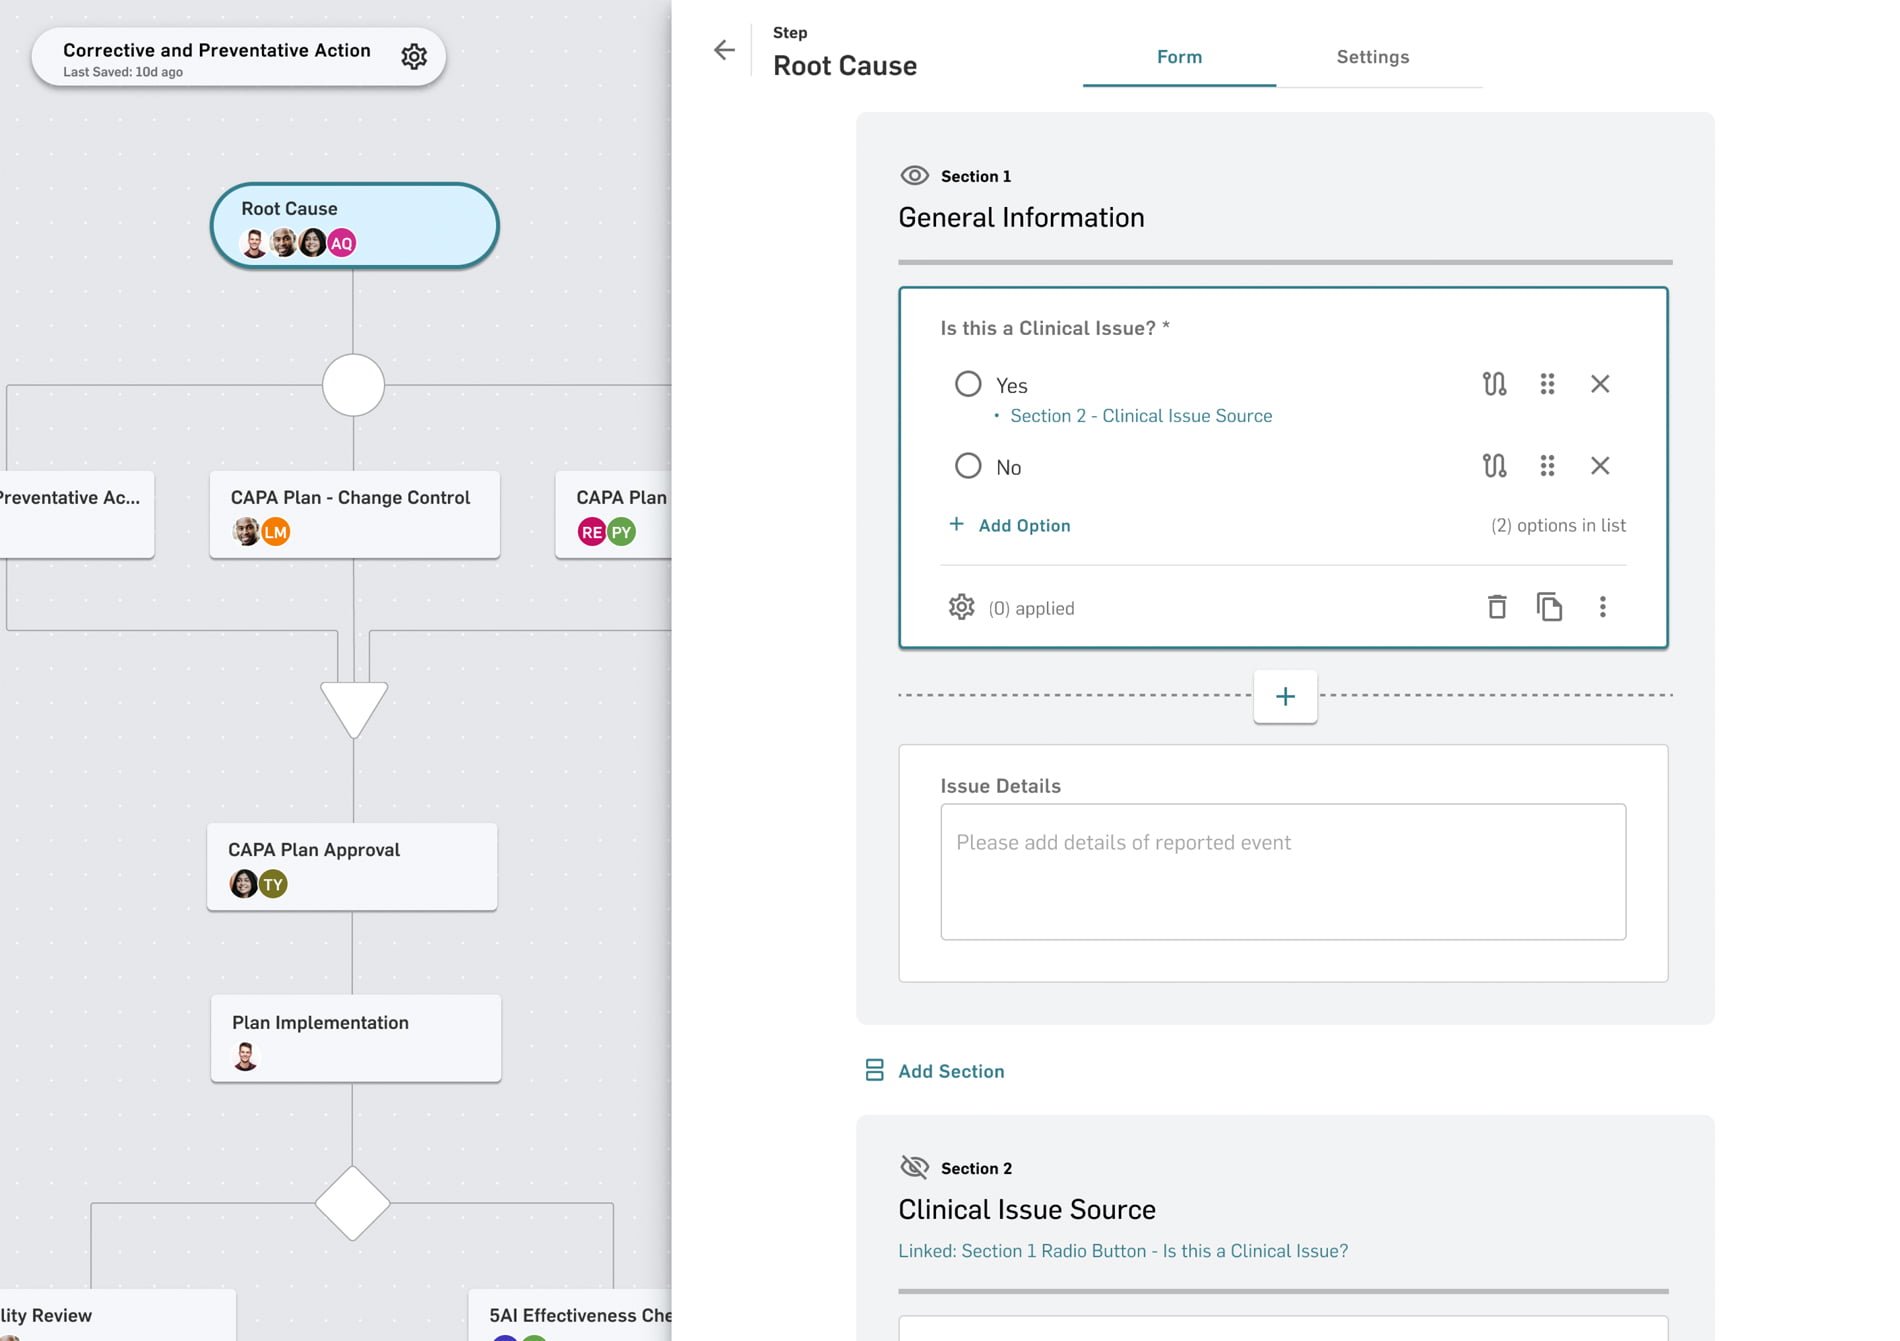Duplicate the Clinical Issue question
Image resolution: width=1900 pixels, height=1341 pixels.
pos(1549,607)
